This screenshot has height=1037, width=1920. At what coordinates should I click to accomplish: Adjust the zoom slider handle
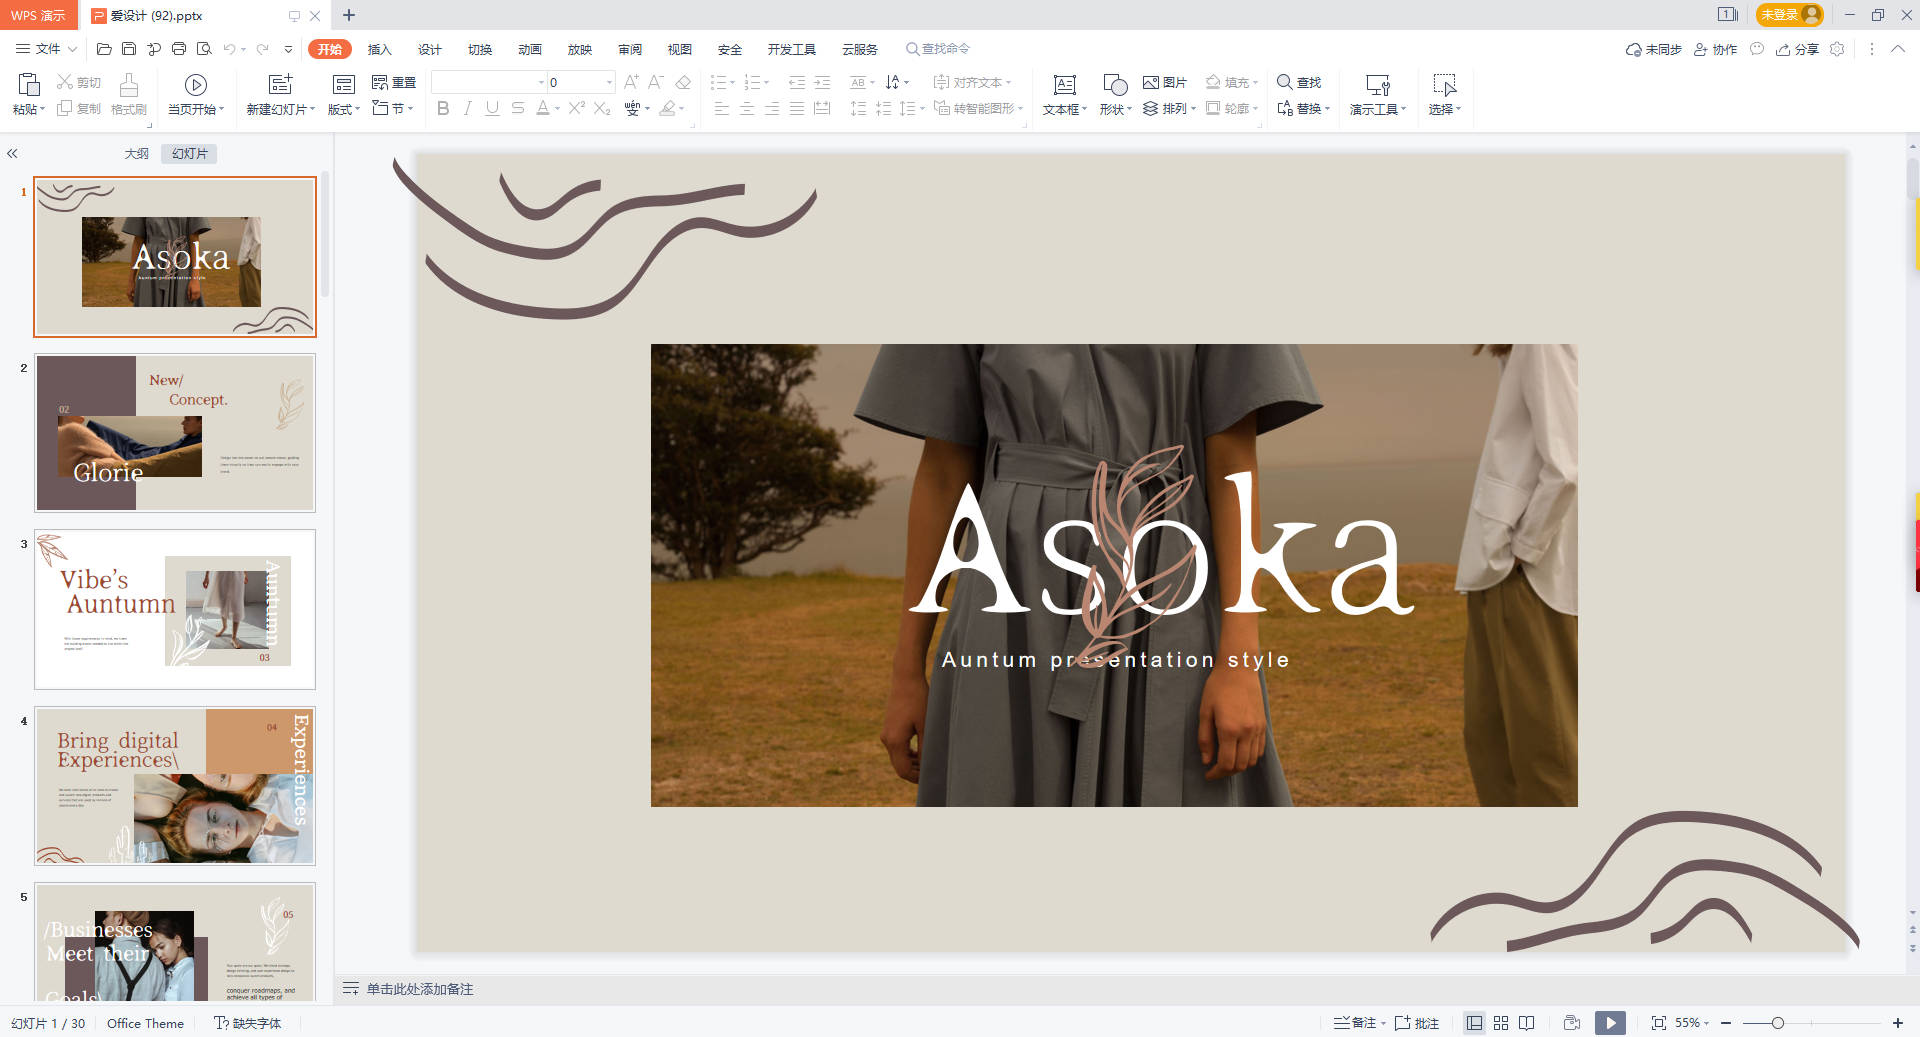1777,1023
